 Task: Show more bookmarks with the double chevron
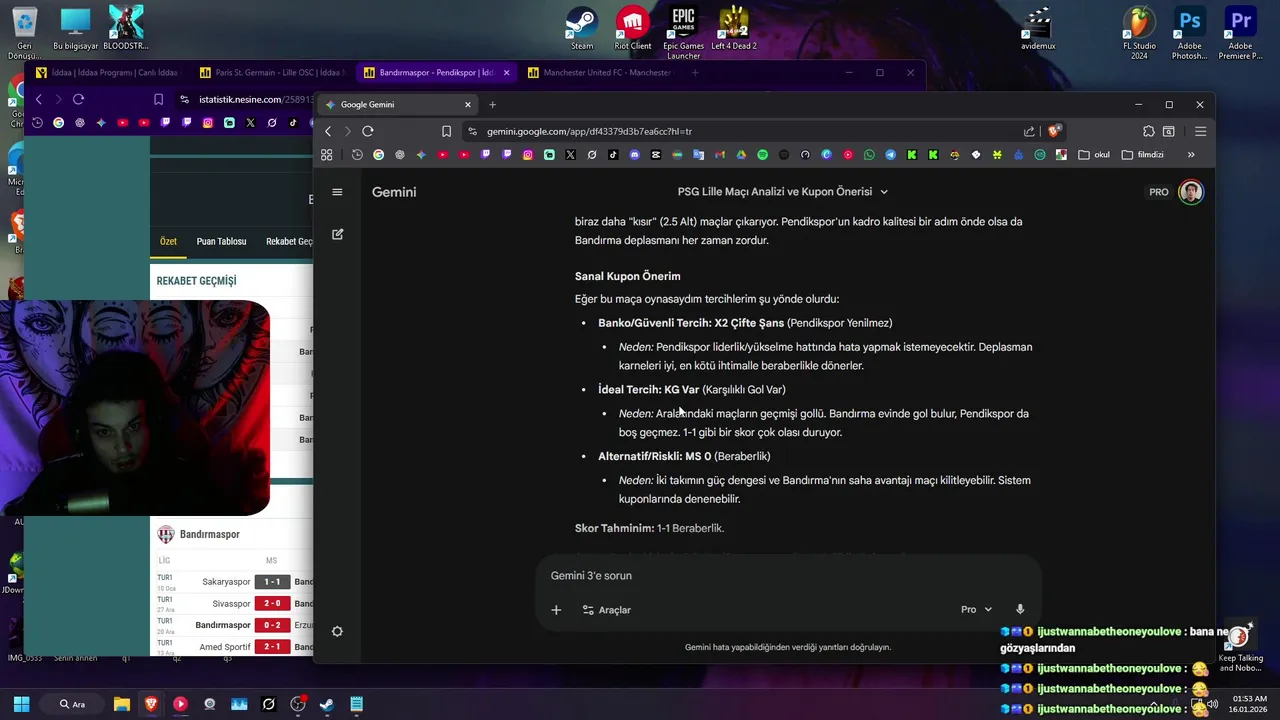[x=1191, y=155]
